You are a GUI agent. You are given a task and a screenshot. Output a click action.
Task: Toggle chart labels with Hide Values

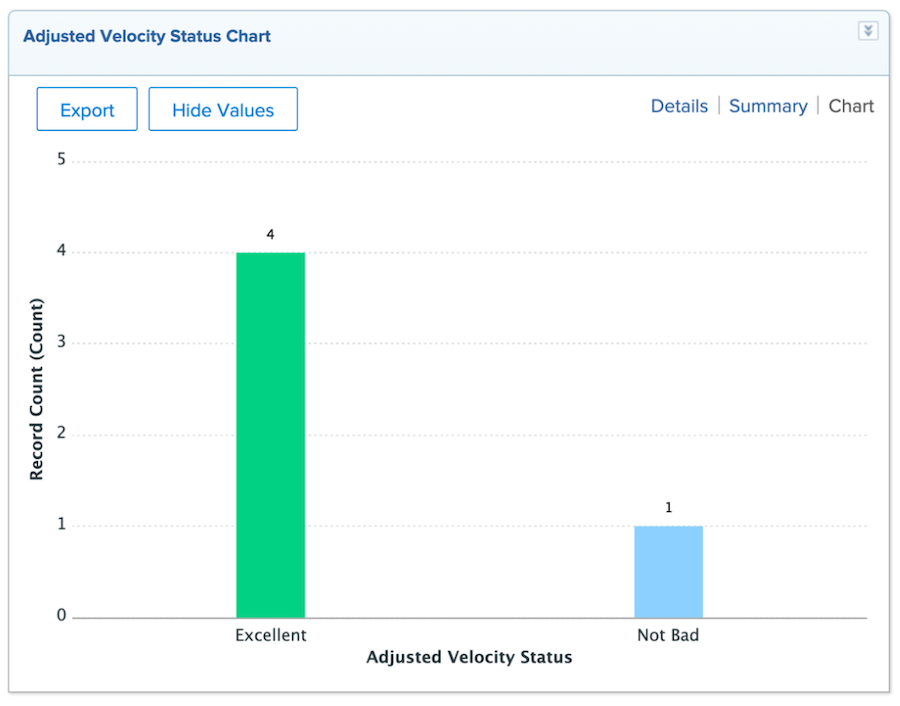pyautogui.click(x=223, y=110)
